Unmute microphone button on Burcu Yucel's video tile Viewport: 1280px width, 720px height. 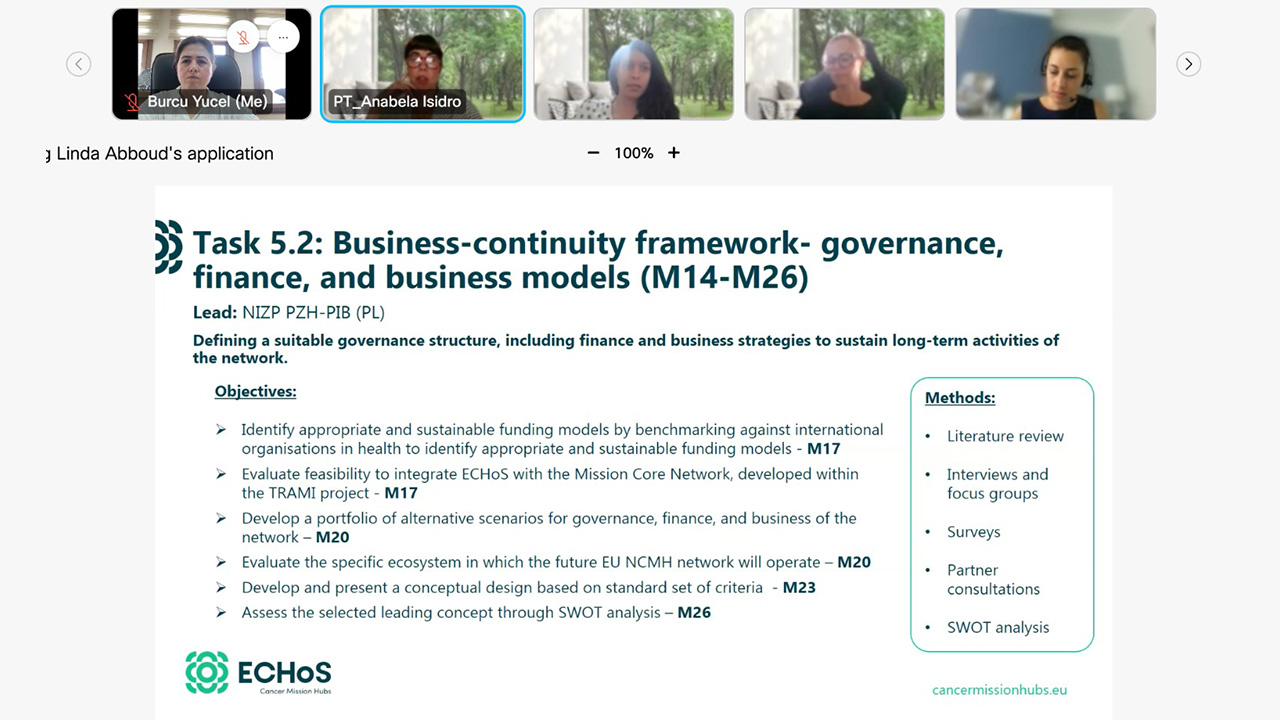242,37
